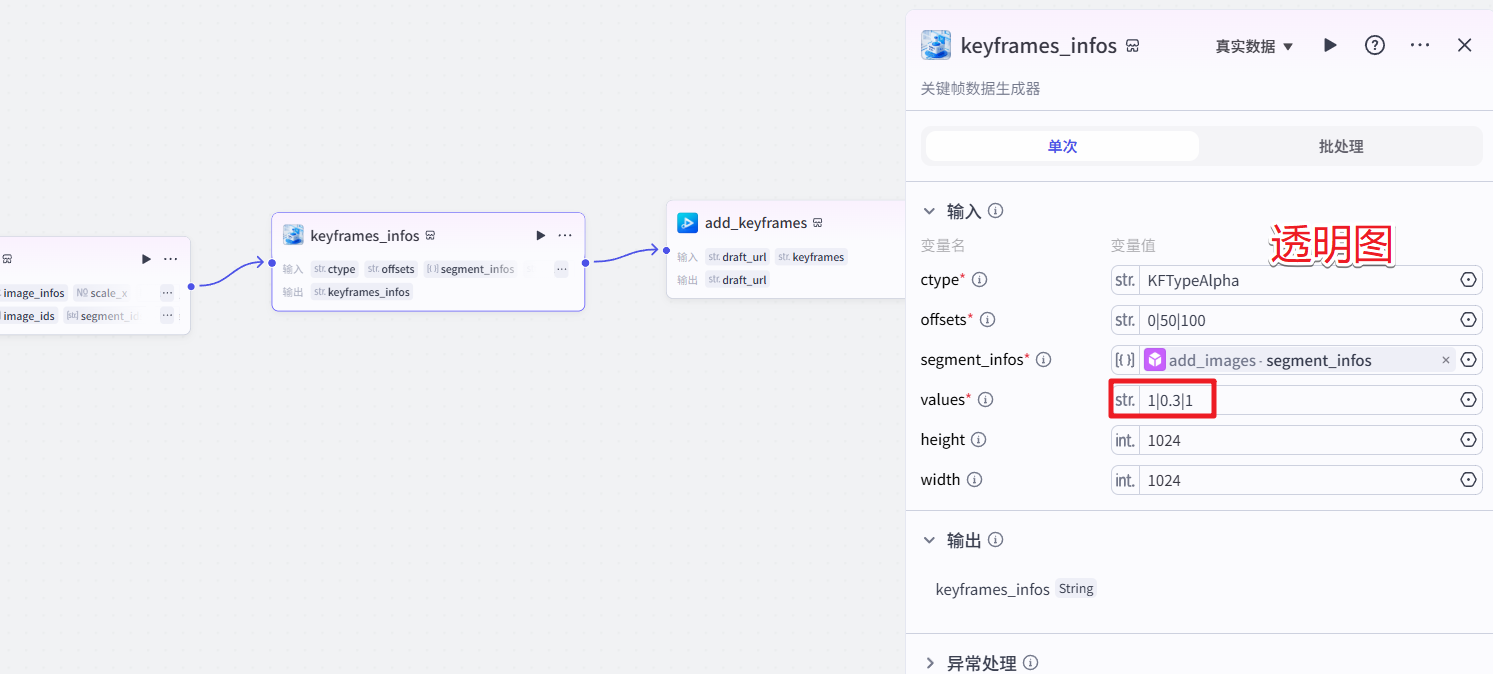Viewport: 1493px width, 674px height.
Task: Collapse the 输出 section
Action: (x=930, y=540)
